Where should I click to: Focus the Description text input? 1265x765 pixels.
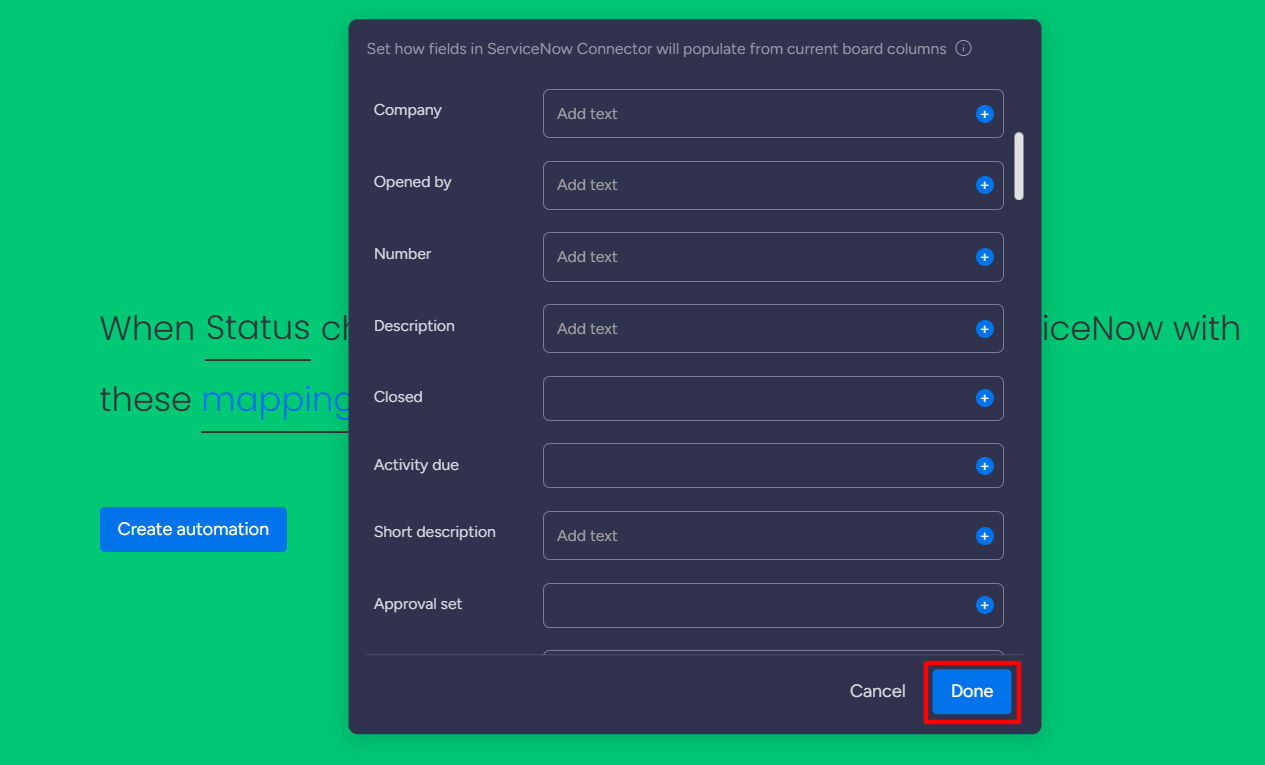coord(773,329)
